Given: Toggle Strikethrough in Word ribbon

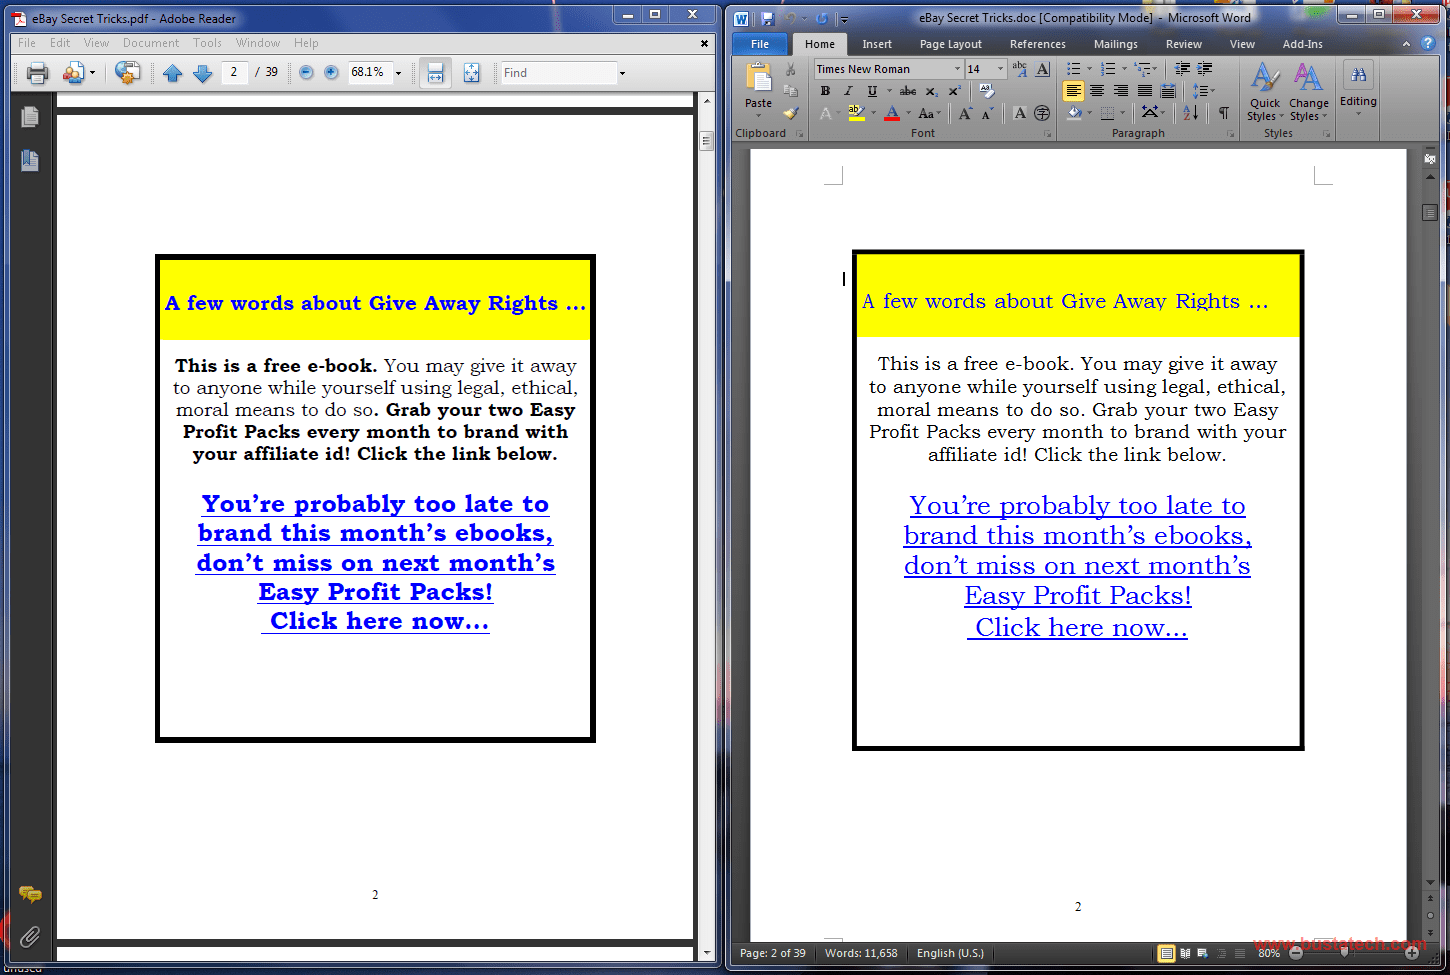Looking at the screenshot, I should point(907,91).
